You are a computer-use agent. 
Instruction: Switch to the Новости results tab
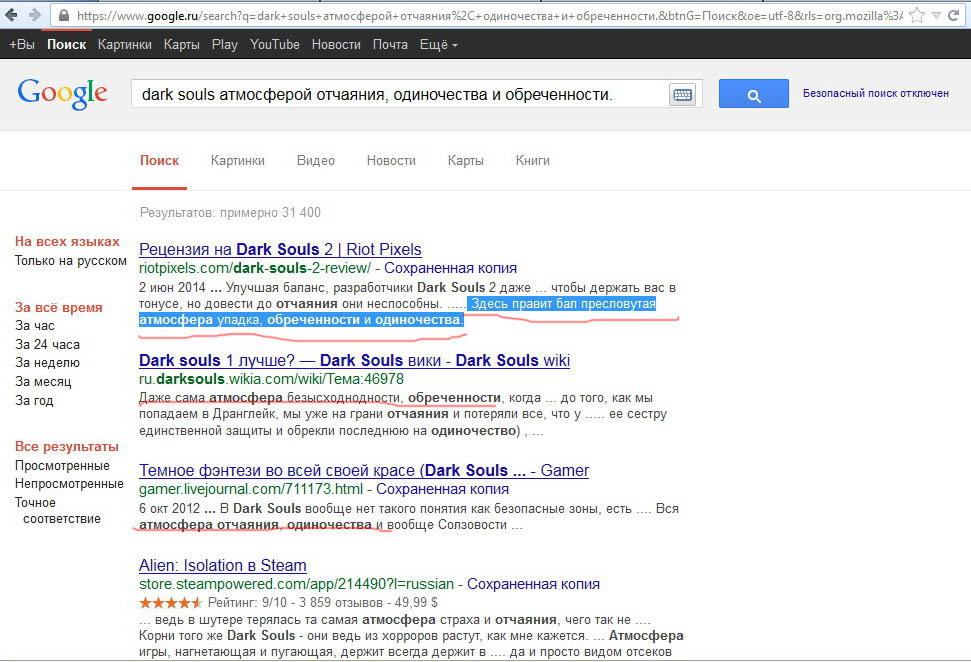tap(391, 160)
